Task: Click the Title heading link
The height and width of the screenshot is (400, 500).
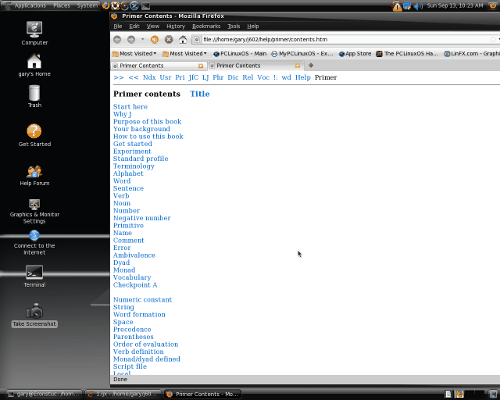Action: (x=200, y=94)
